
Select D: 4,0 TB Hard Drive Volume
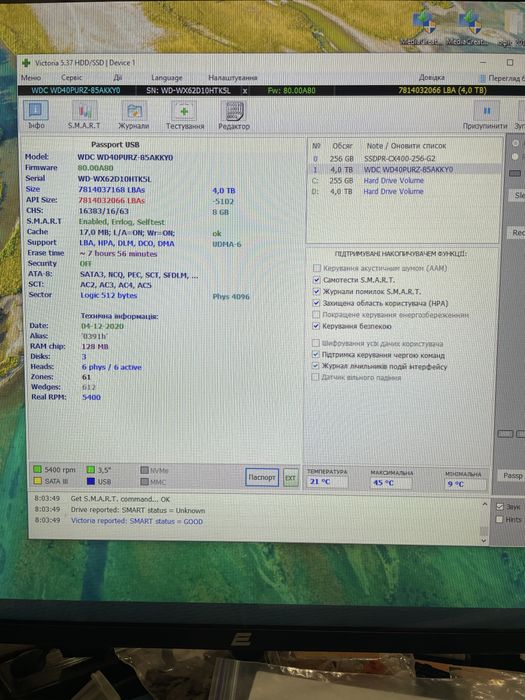pyautogui.click(x=404, y=192)
